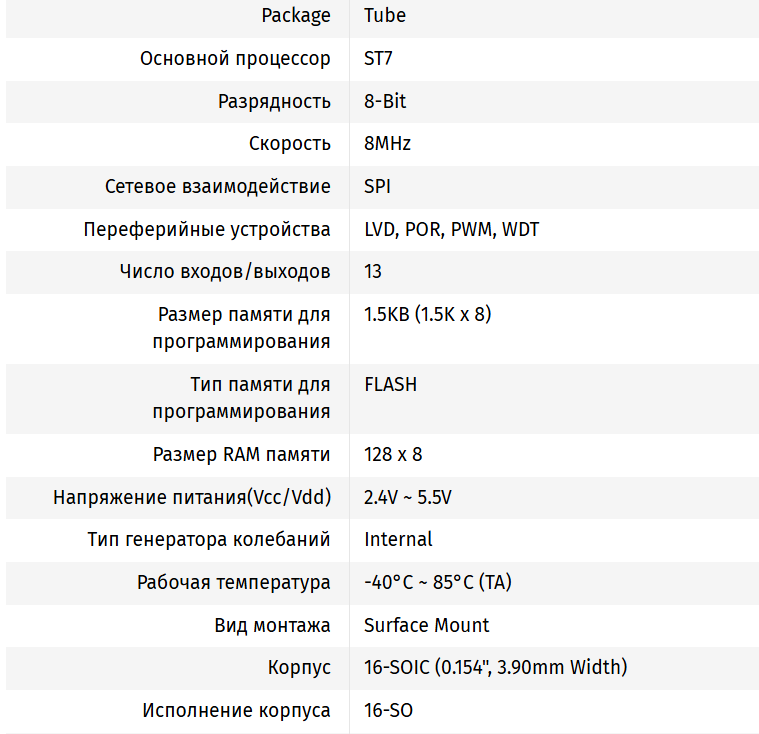
Task: Click the "16-SO" case version value
Action: point(388,710)
